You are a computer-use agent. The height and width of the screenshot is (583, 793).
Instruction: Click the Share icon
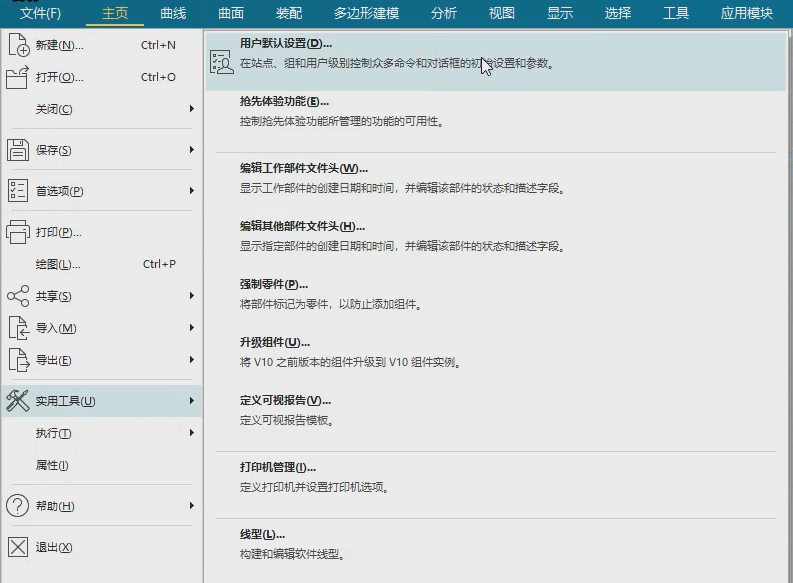(x=18, y=296)
